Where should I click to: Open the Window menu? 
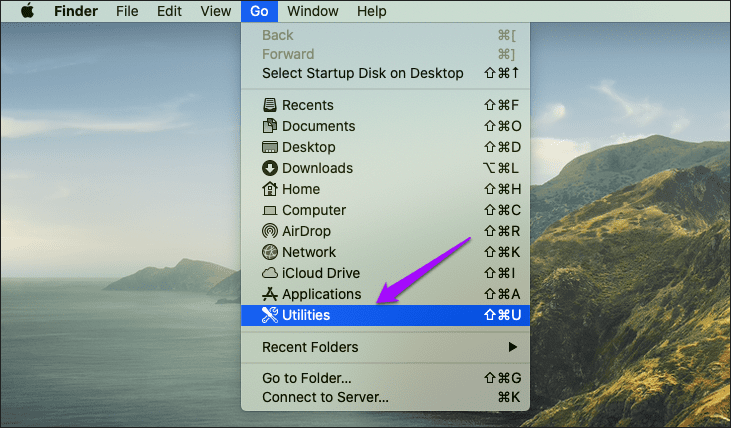(x=312, y=11)
